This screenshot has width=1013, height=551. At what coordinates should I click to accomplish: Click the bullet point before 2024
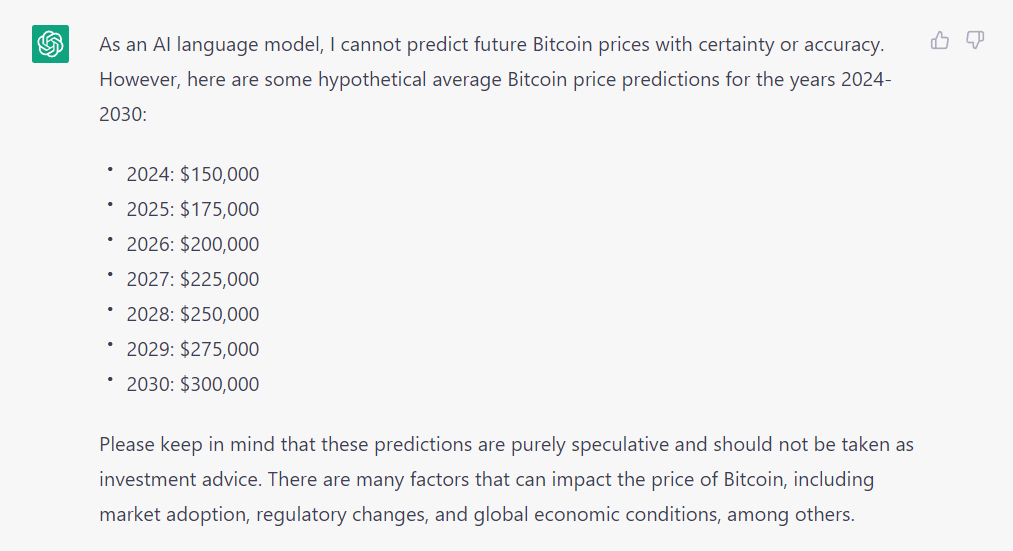click(x=109, y=169)
